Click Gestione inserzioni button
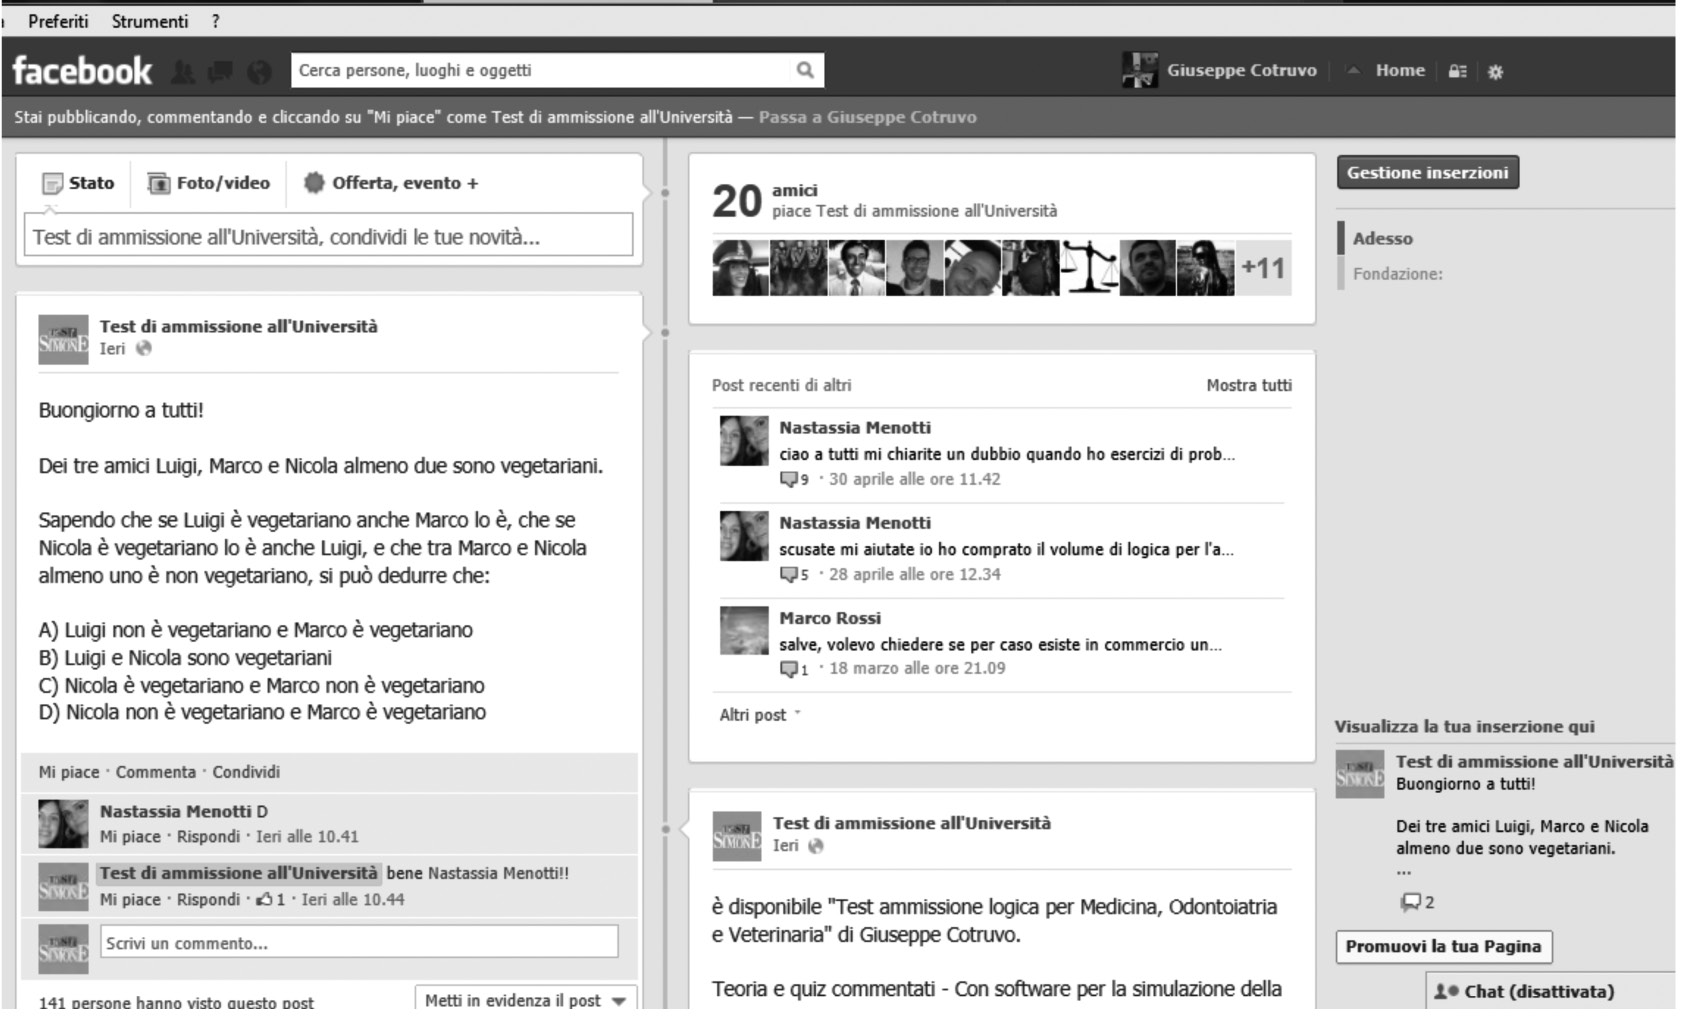Viewport: 1681px width, 1016px height. click(1428, 172)
